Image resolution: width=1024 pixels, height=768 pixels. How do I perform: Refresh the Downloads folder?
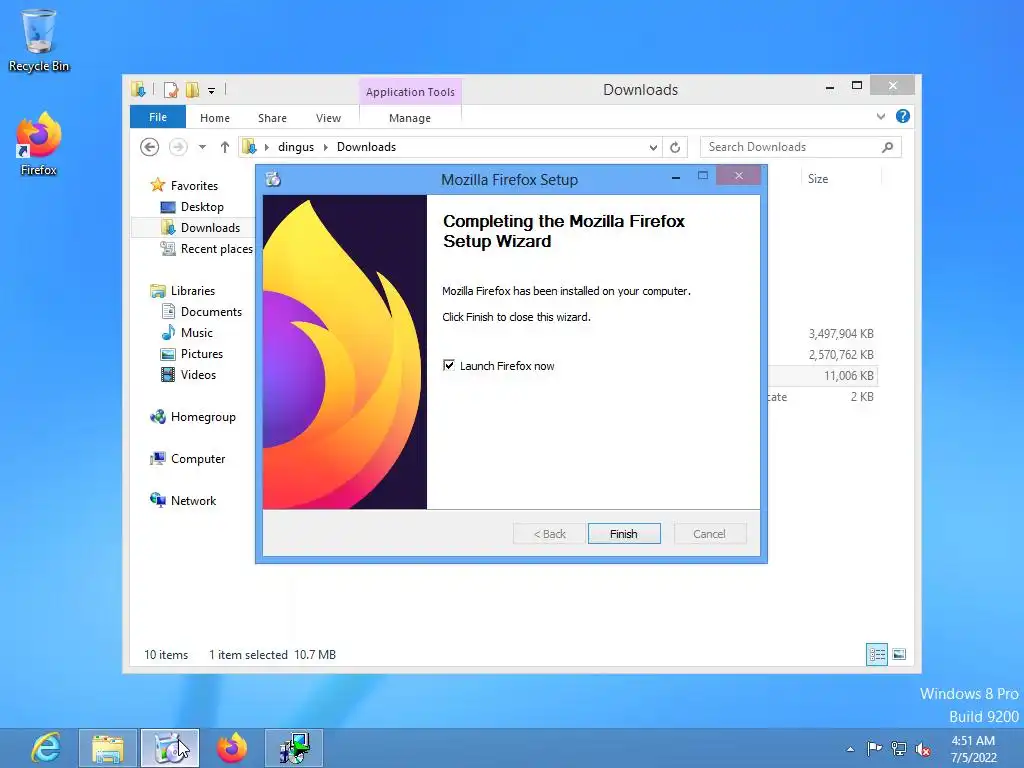[x=675, y=148]
